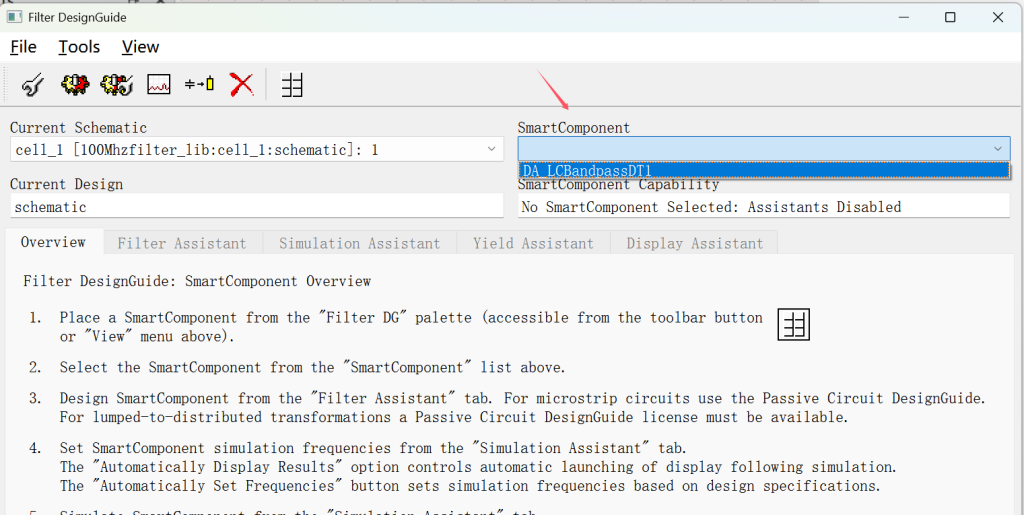Click the red gears Simulate icon
The width and height of the screenshot is (1024, 515).
75,85
